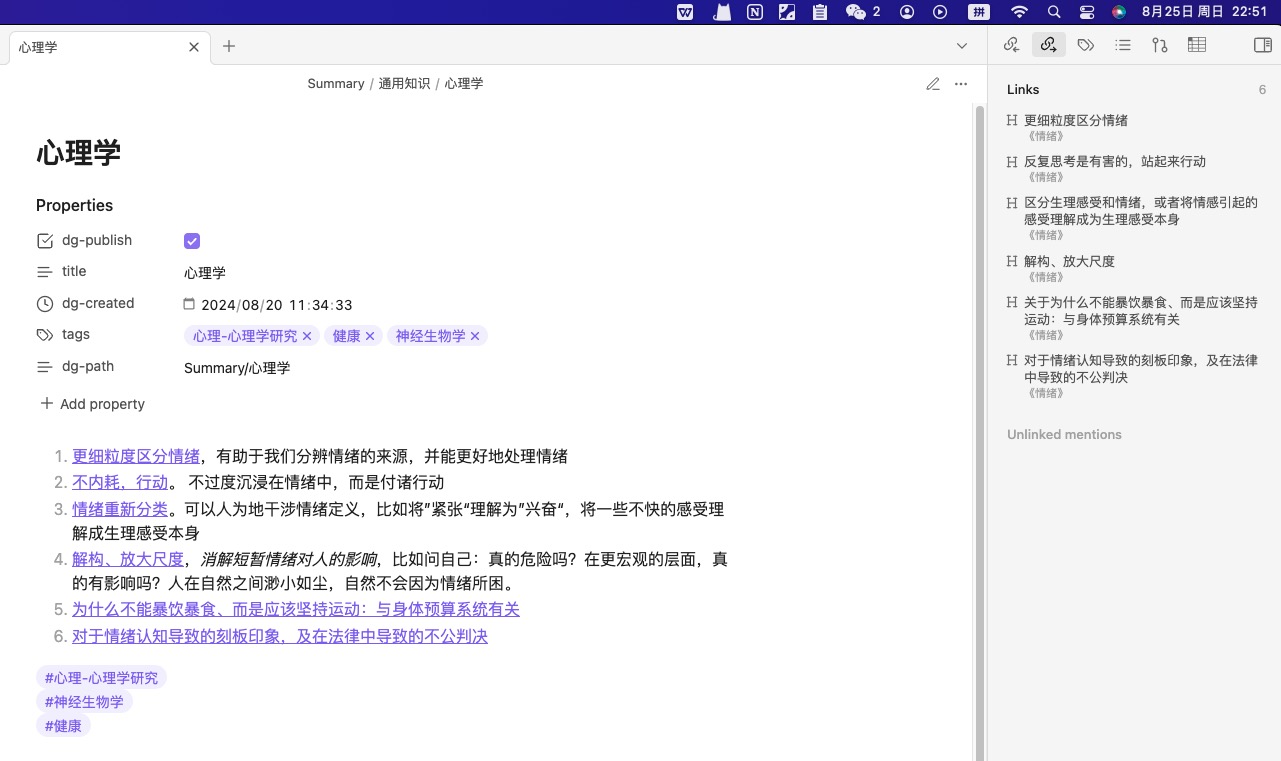Close the 心理学 tab

(194, 47)
